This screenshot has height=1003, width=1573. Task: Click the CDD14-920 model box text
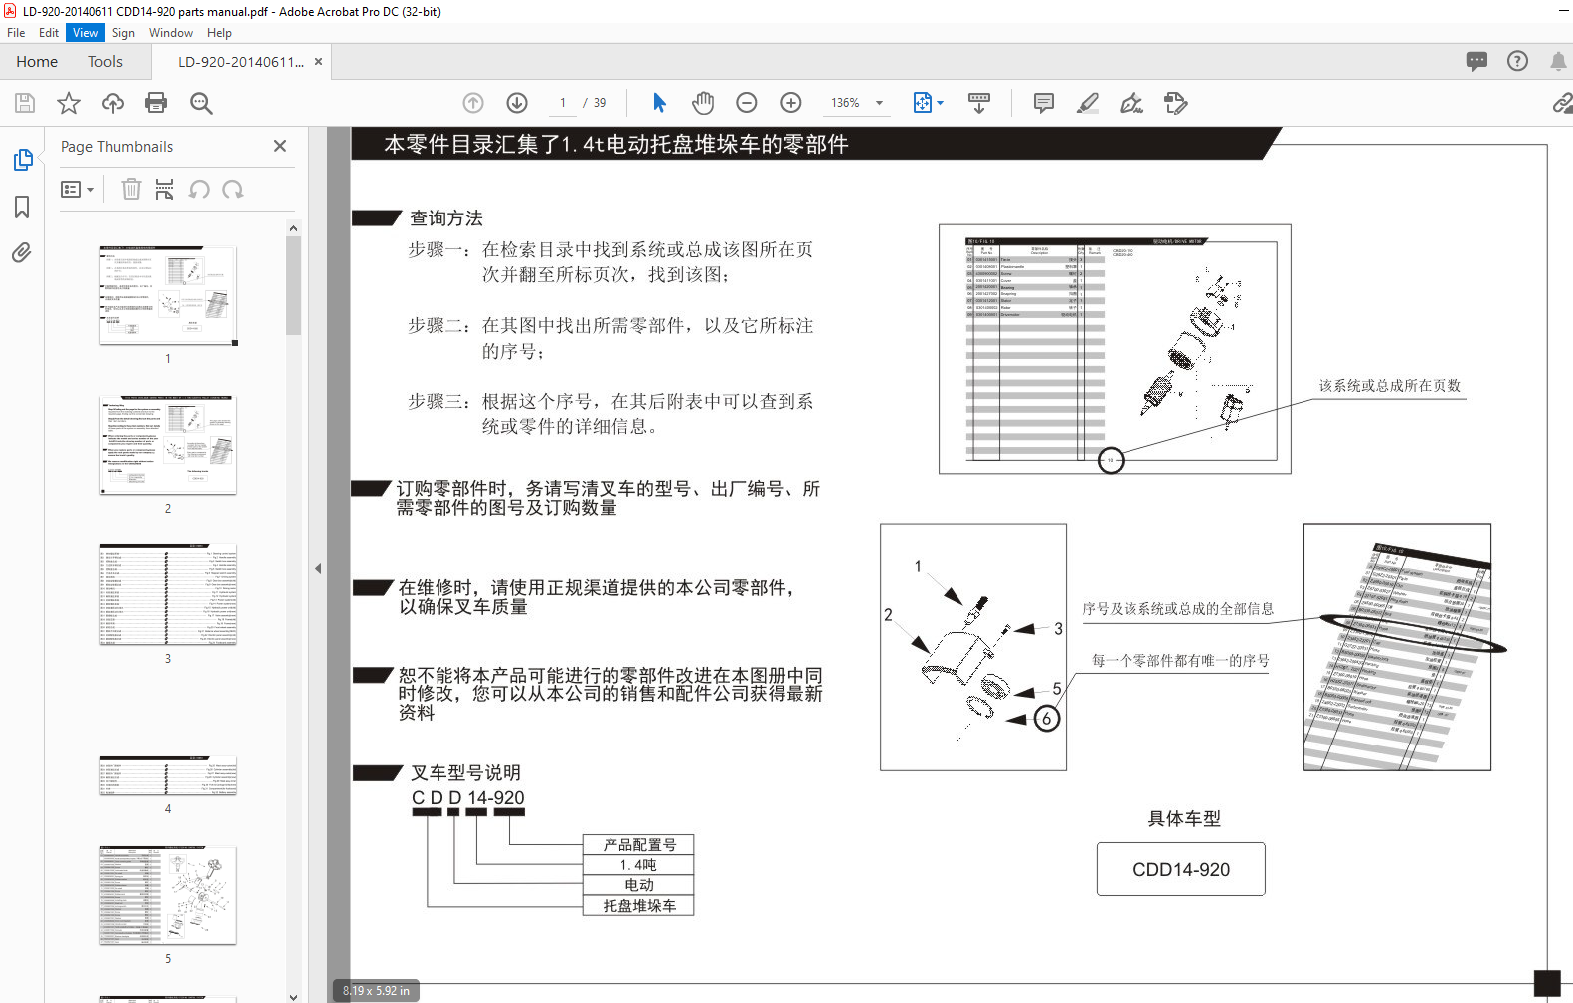(1181, 870)
